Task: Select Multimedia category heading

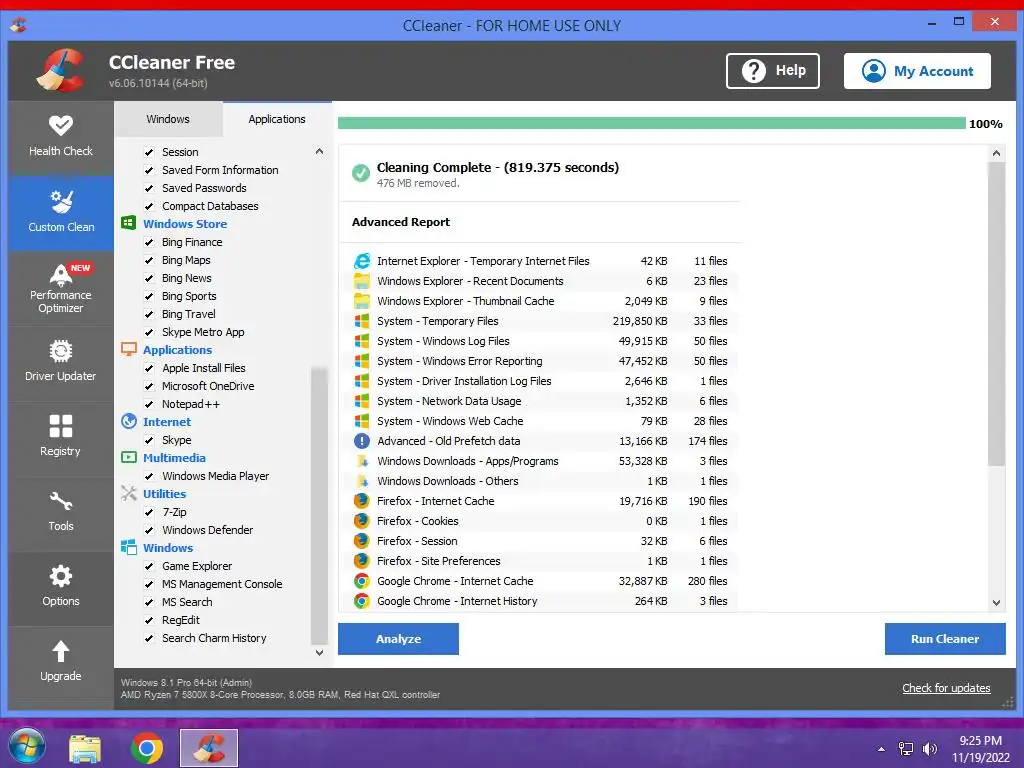Action: (x=174, y=458)
